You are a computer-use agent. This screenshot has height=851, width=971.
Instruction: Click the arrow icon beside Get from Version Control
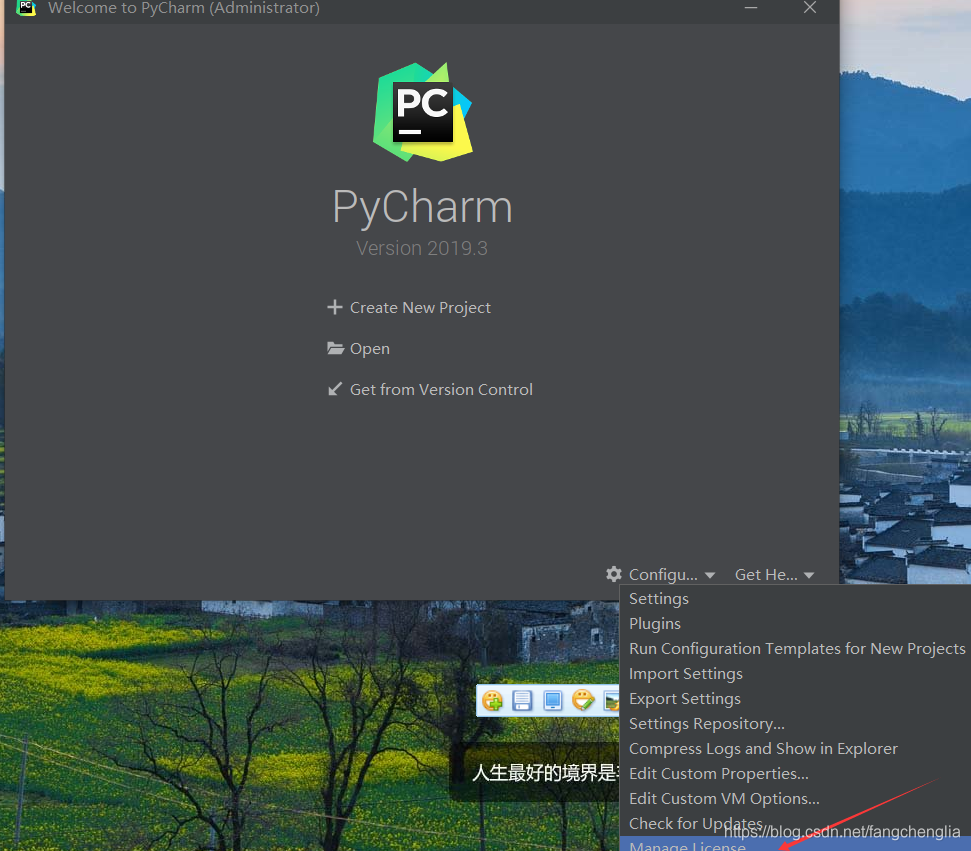click(x=334, y=389)
